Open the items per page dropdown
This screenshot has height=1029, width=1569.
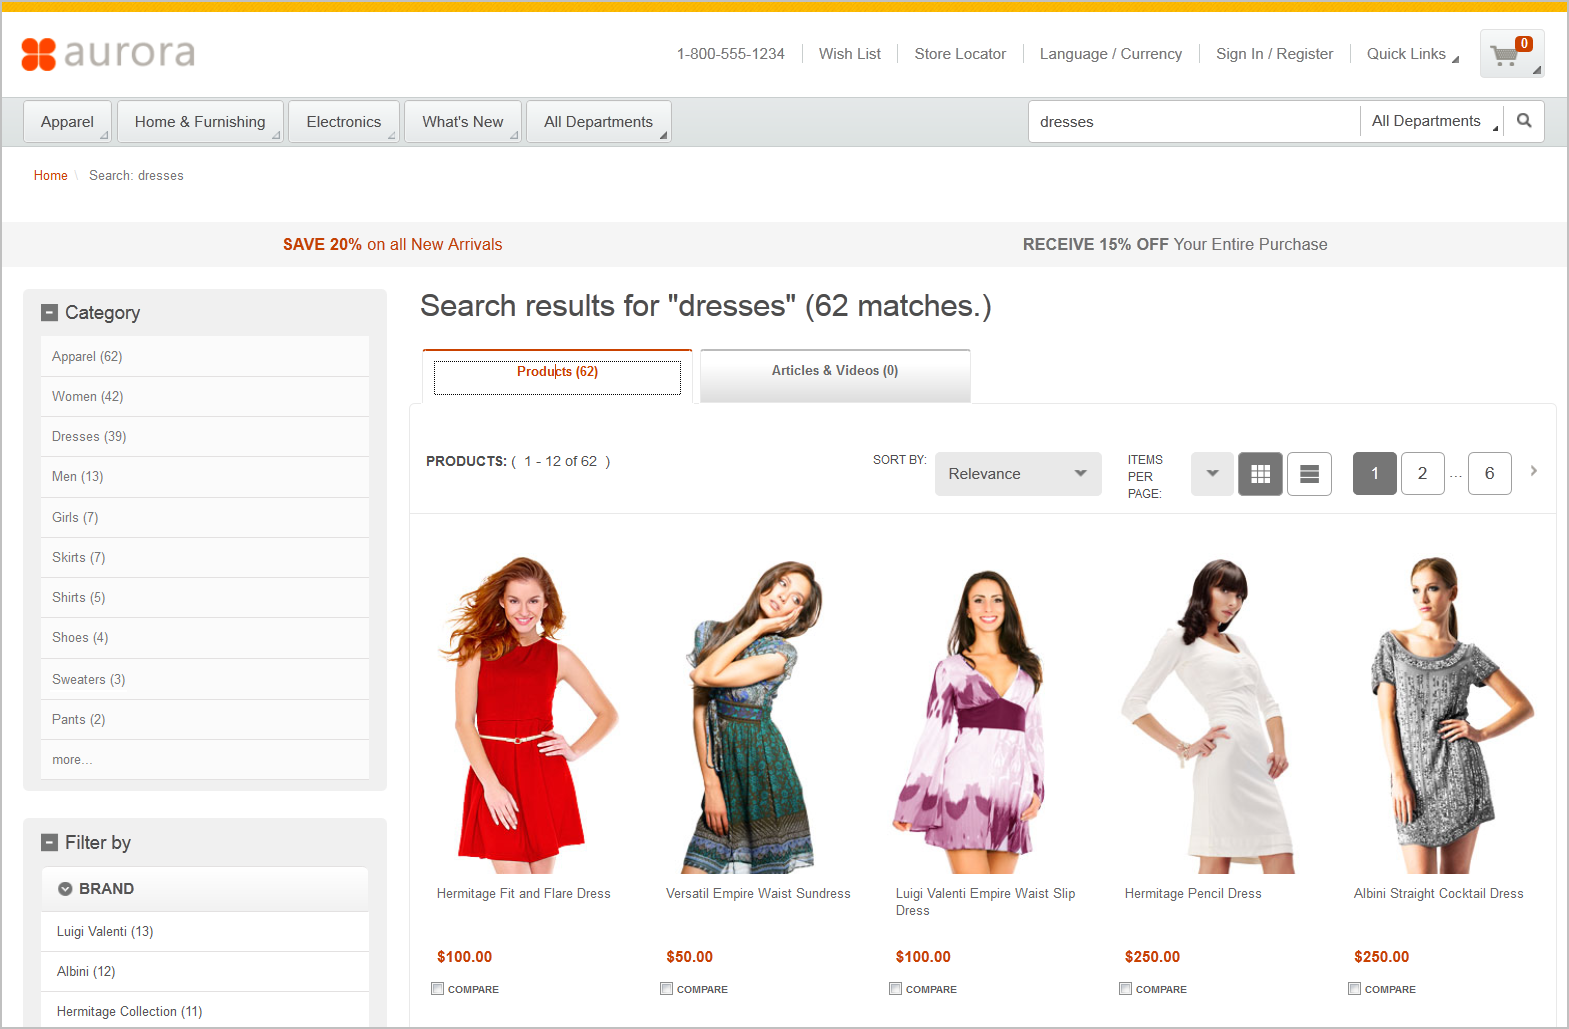[1212, 474]
